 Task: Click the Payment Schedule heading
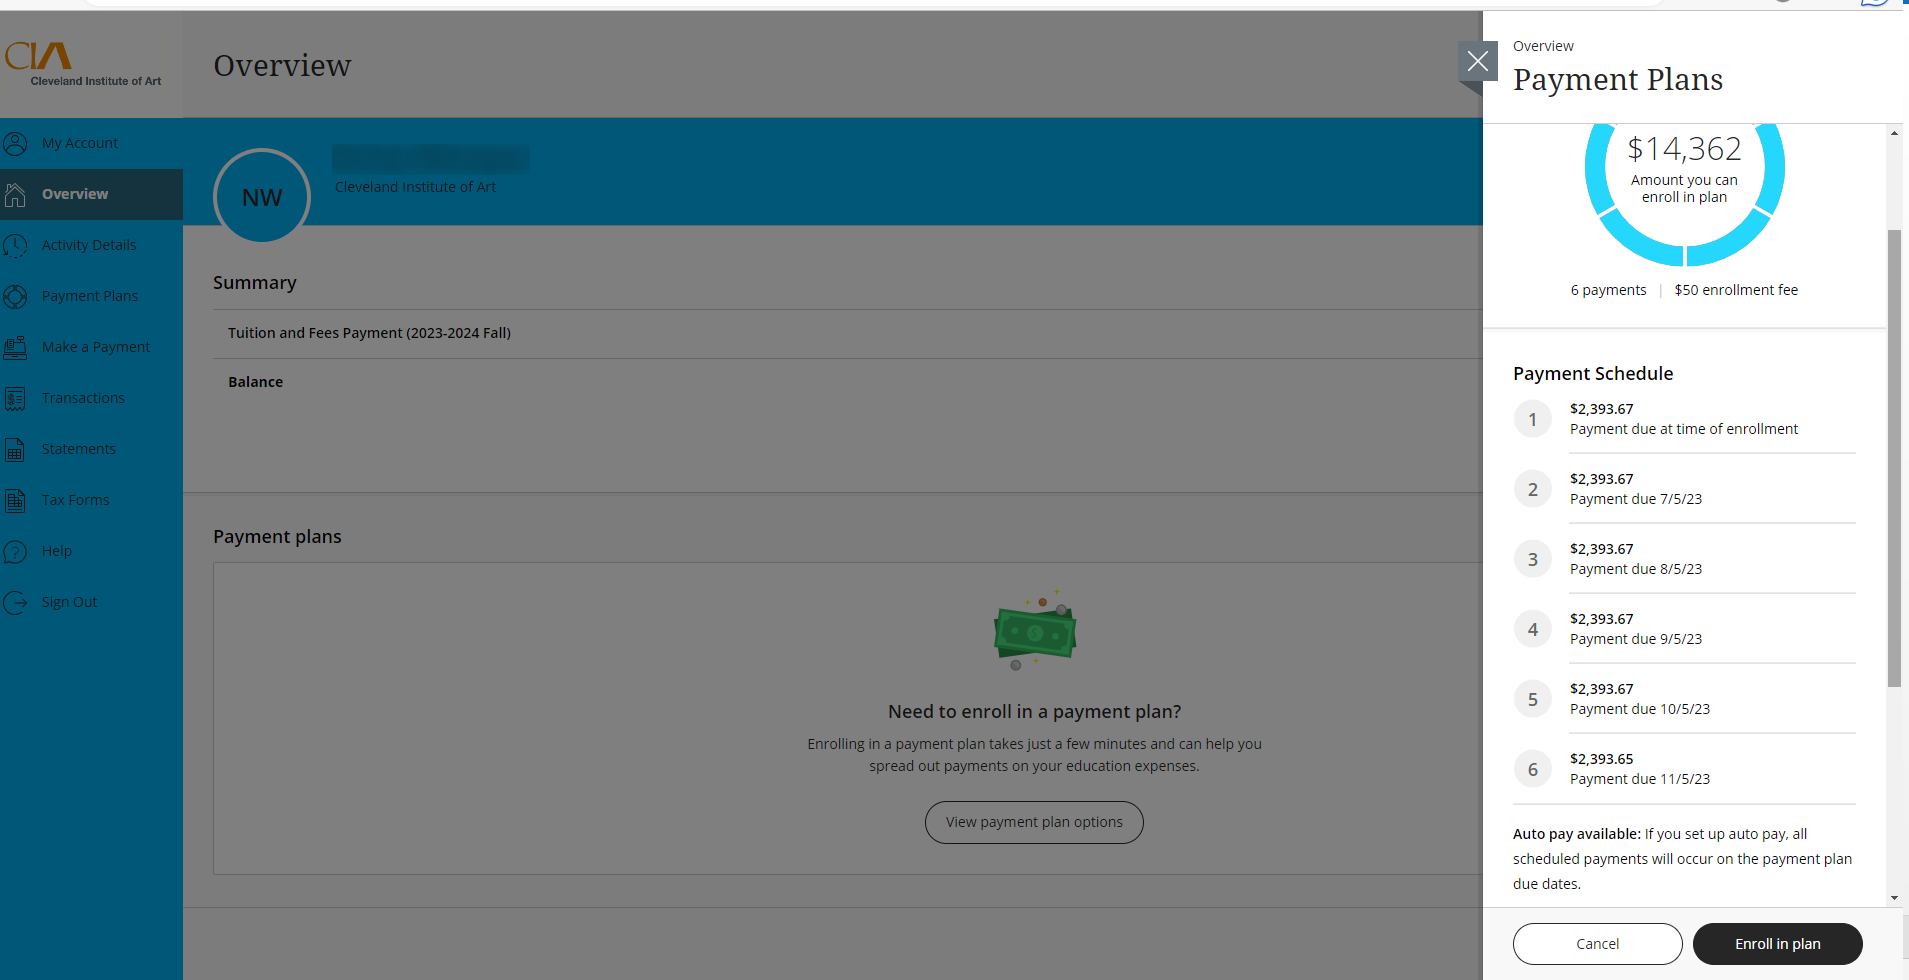tap(1593, 373)
